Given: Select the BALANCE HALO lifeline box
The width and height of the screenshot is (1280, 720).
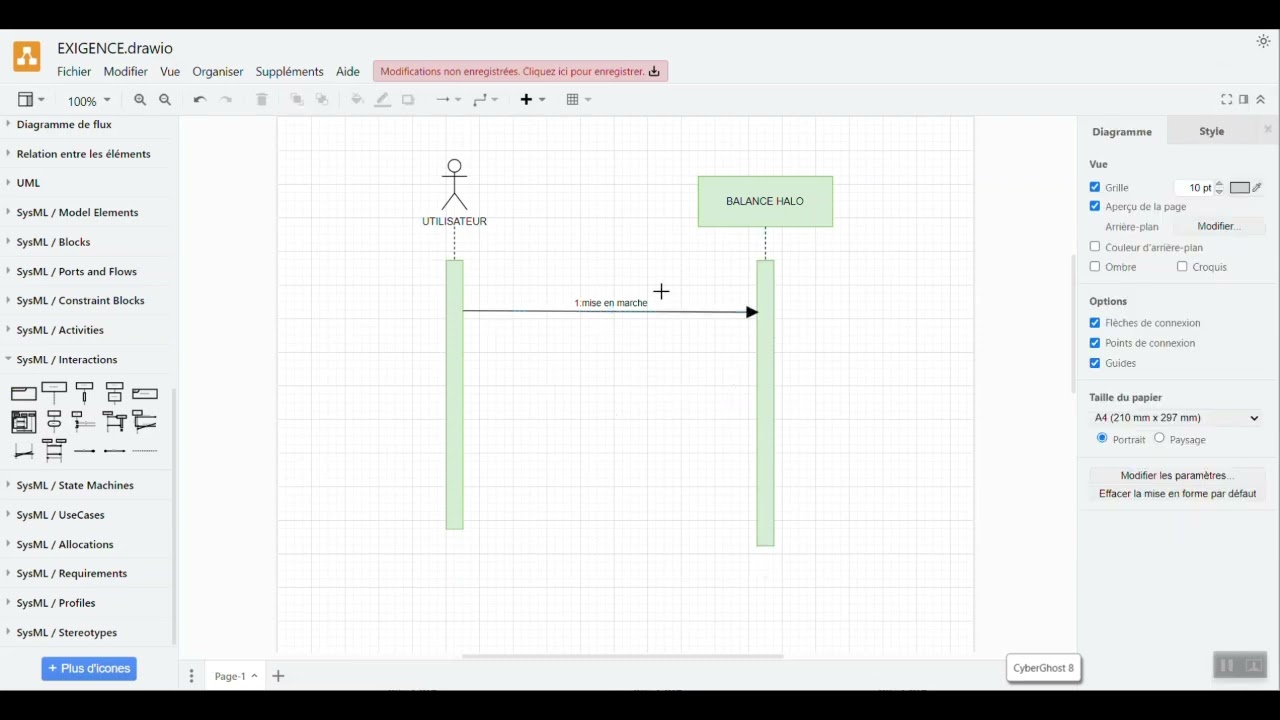Looking at the screenshot, I should (766, 202).
